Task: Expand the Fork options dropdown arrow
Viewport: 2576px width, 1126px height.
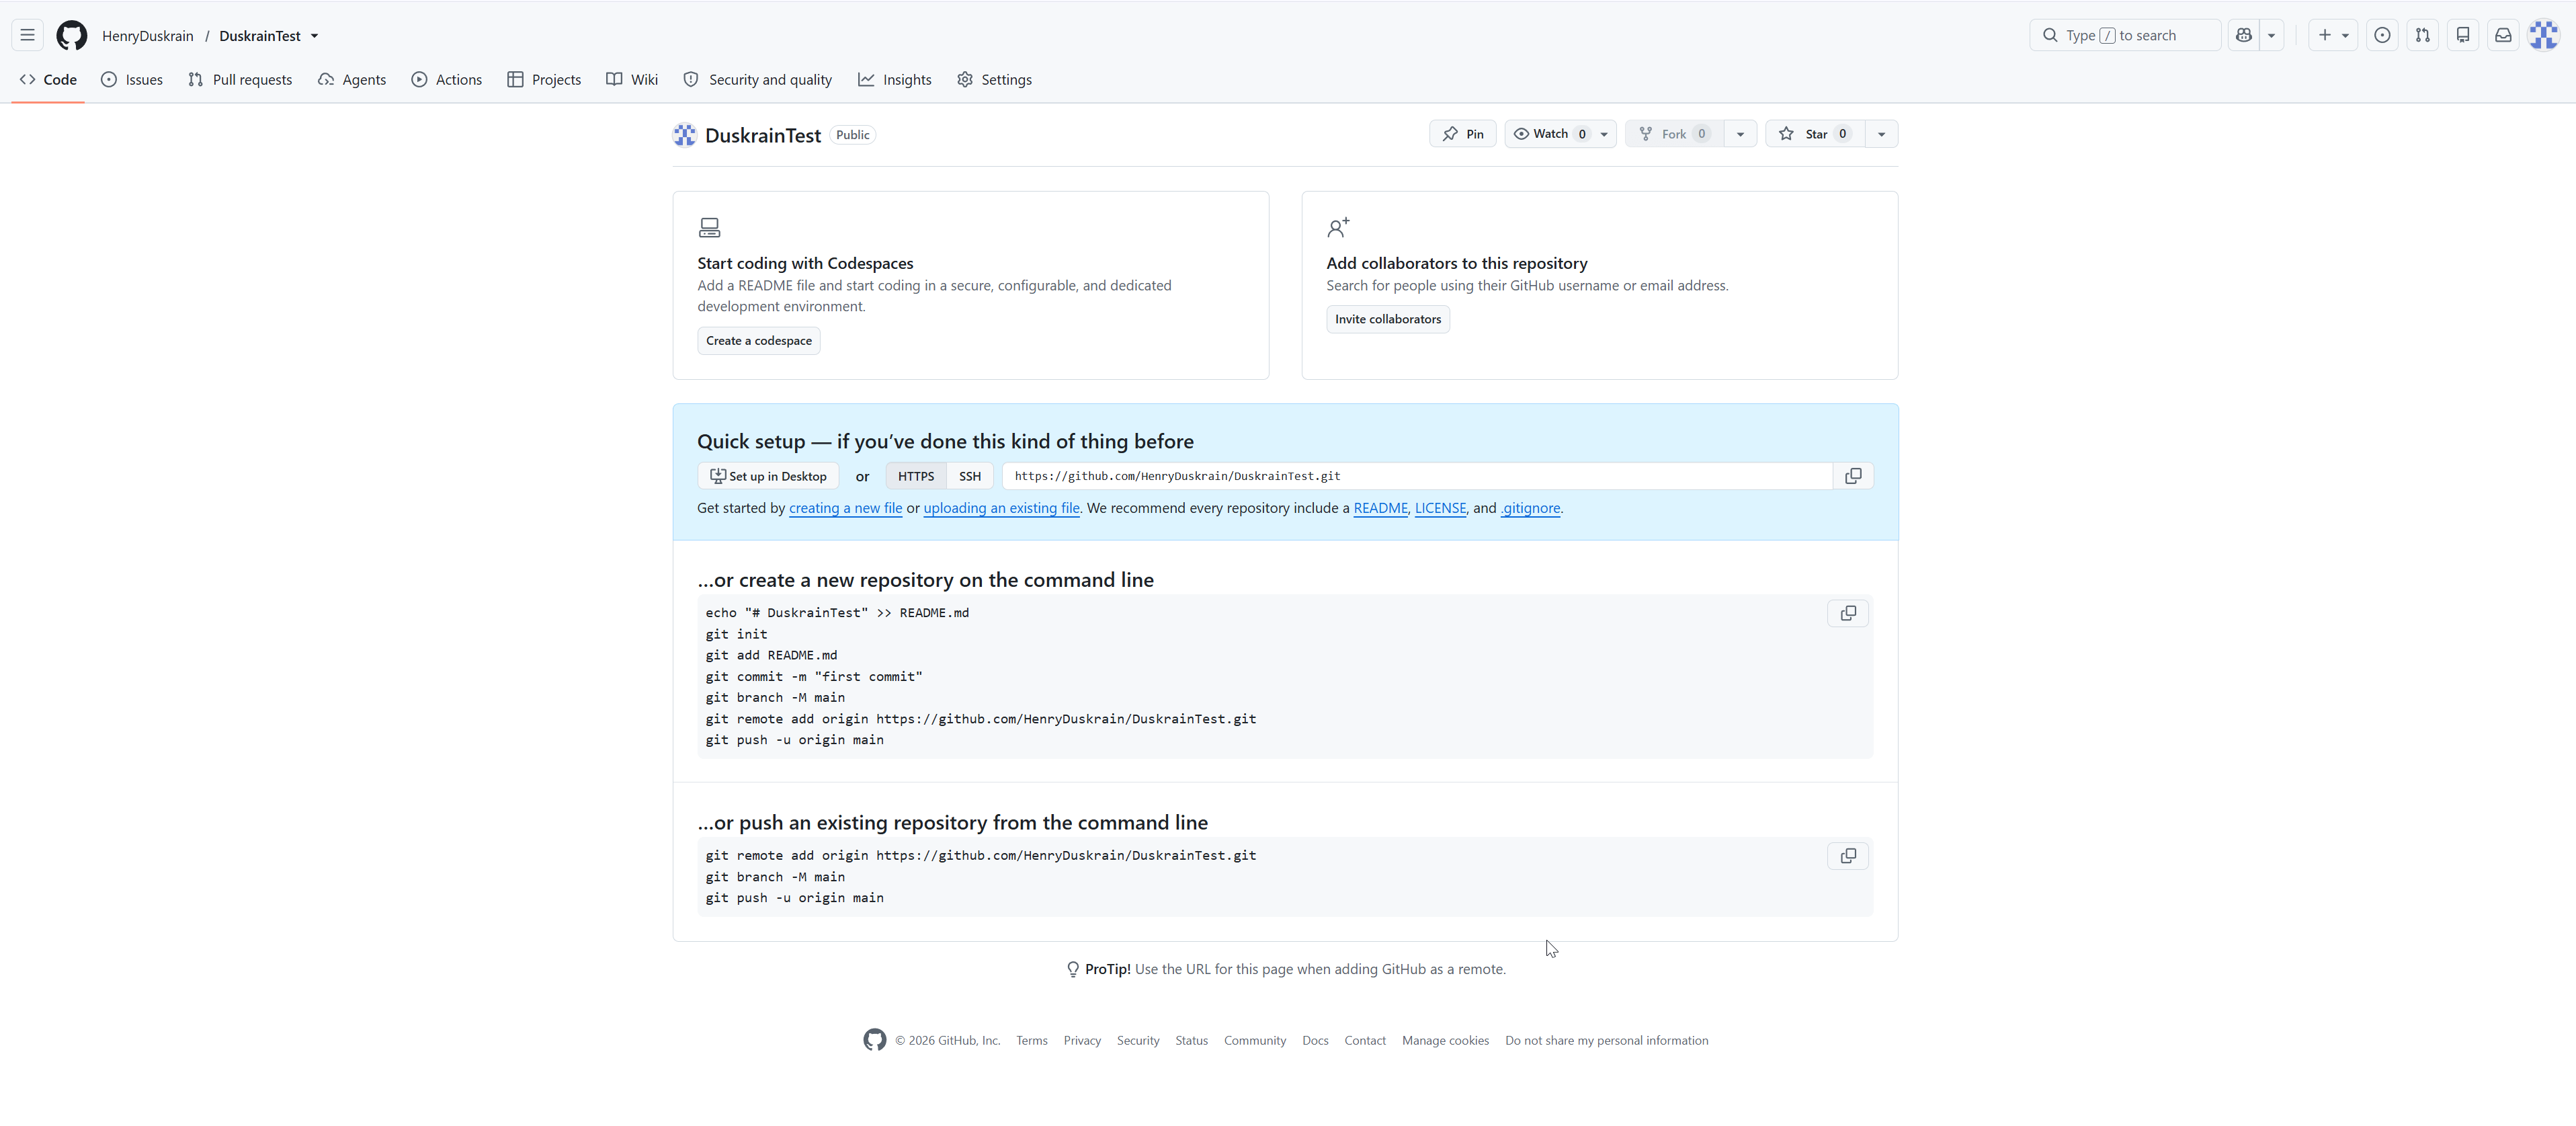Action: pos(1741,134)
